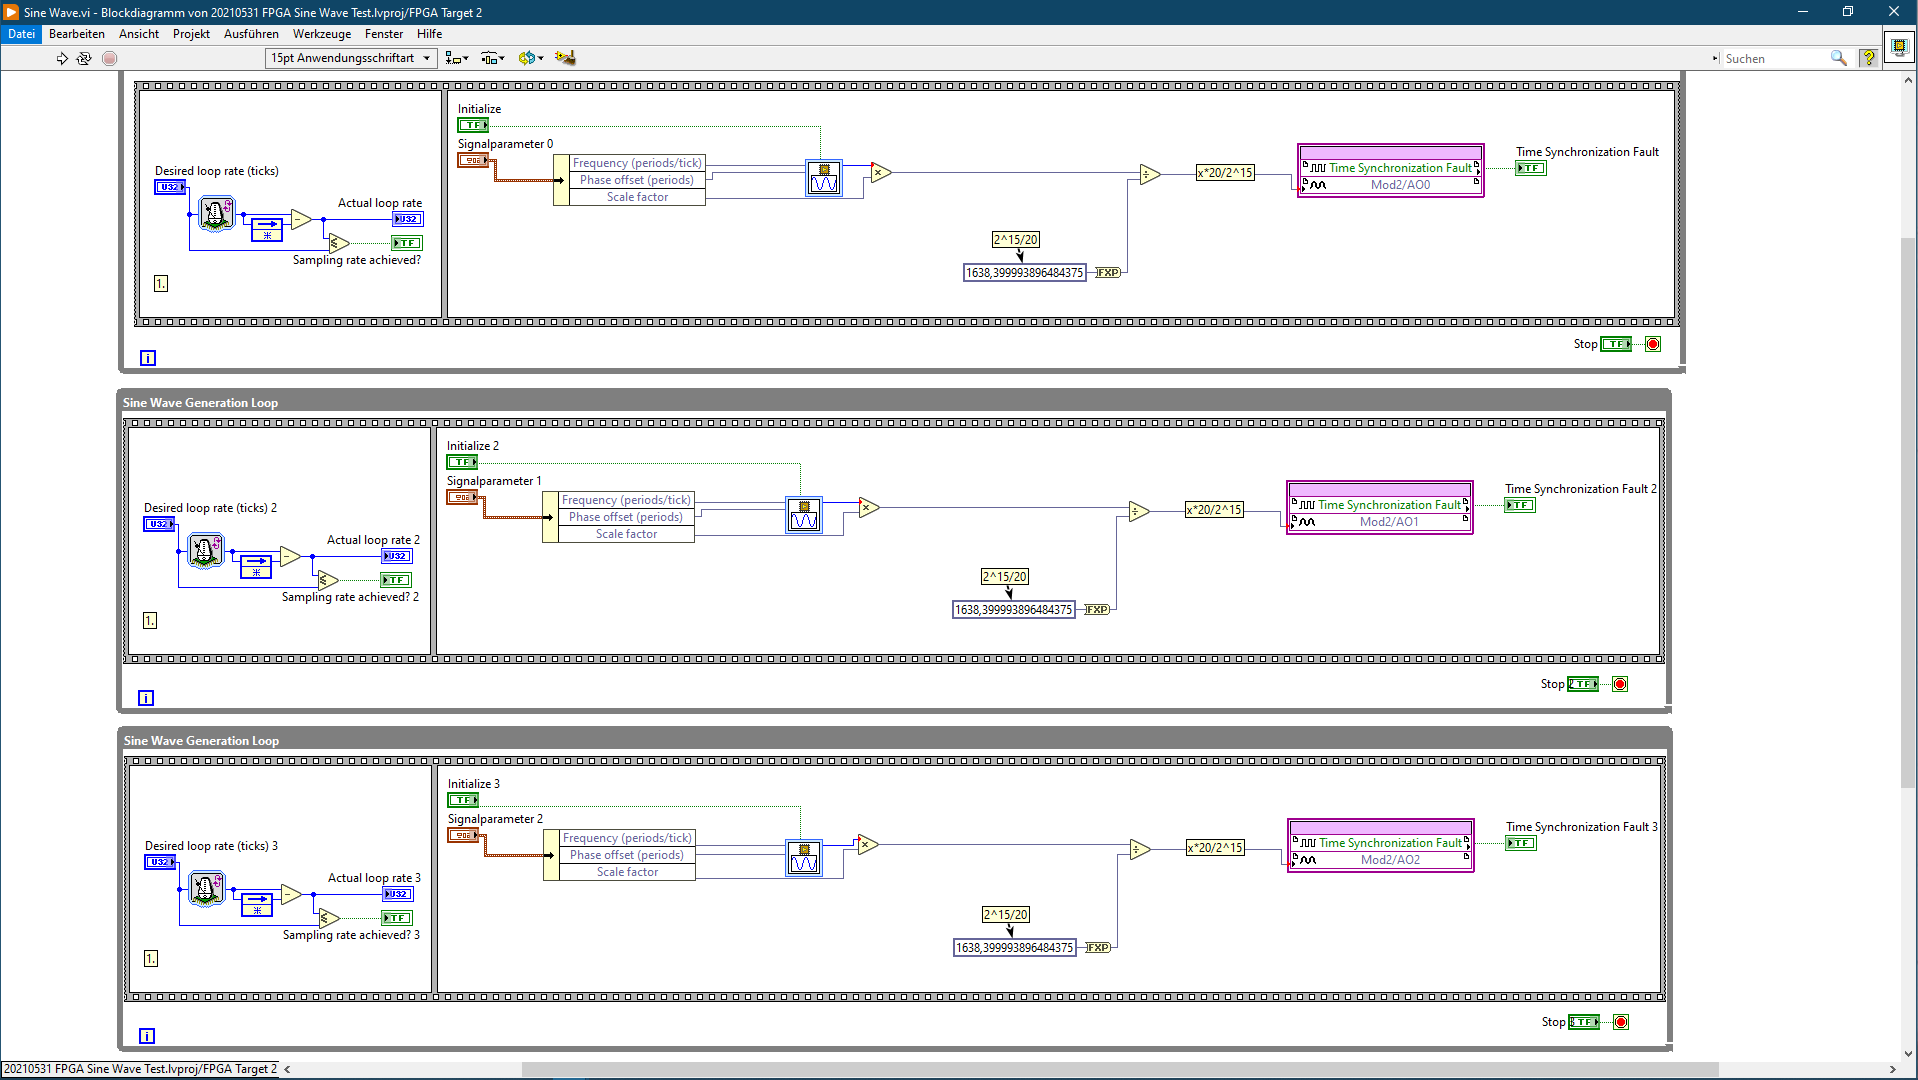The height and width of the screenshot is (1080, 1918).
Task: Select the sine wave generator node wired to Signalparameter 2
Action: (804, 858)
